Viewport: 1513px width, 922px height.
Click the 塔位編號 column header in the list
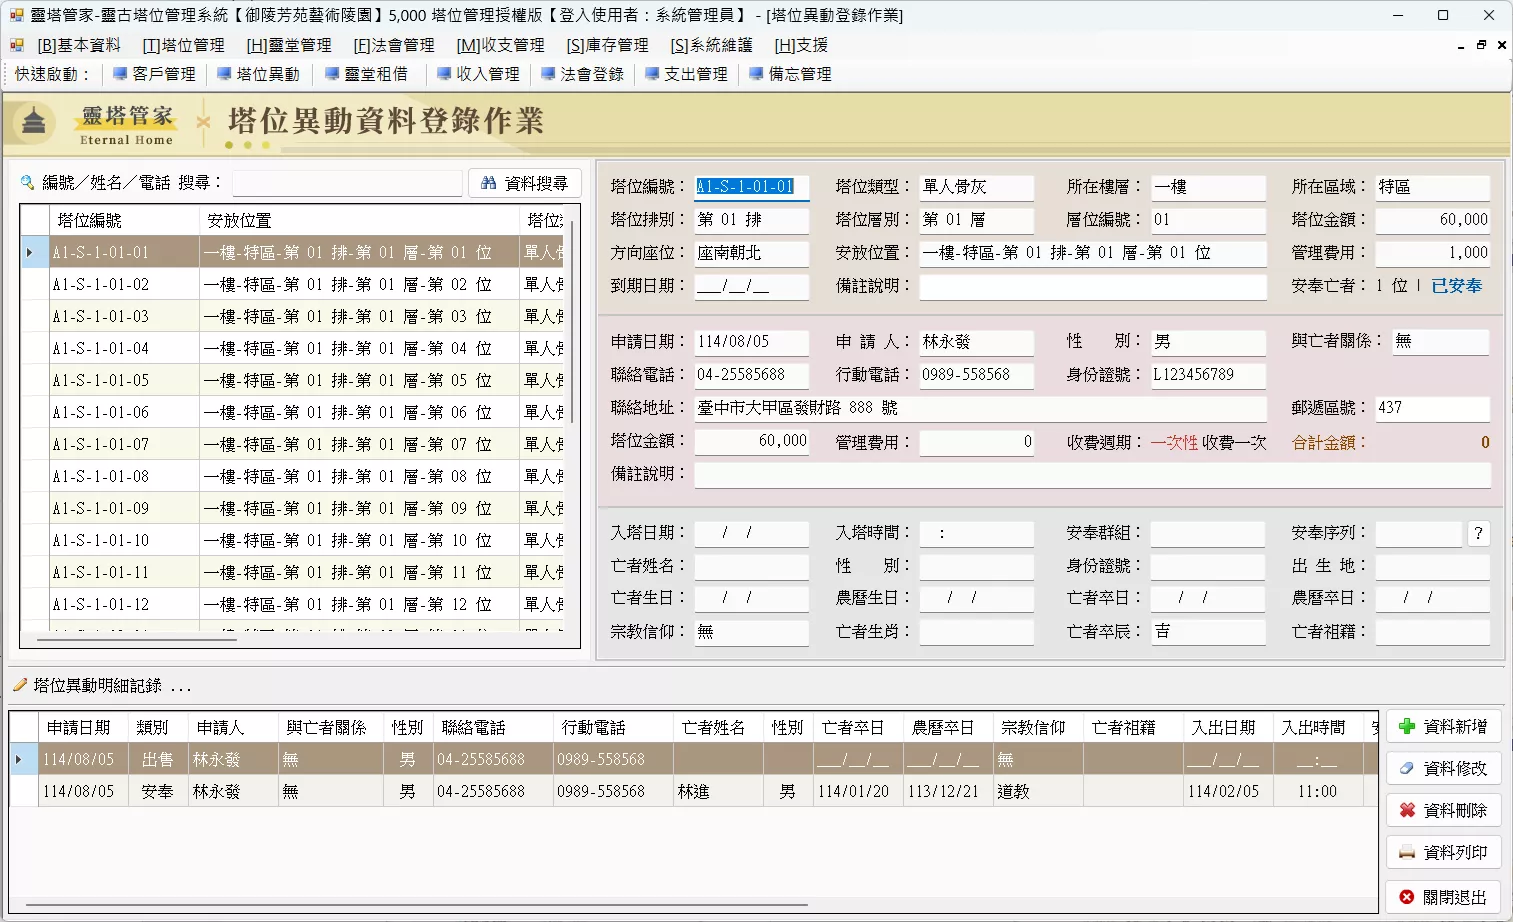(x=124, y=220)
